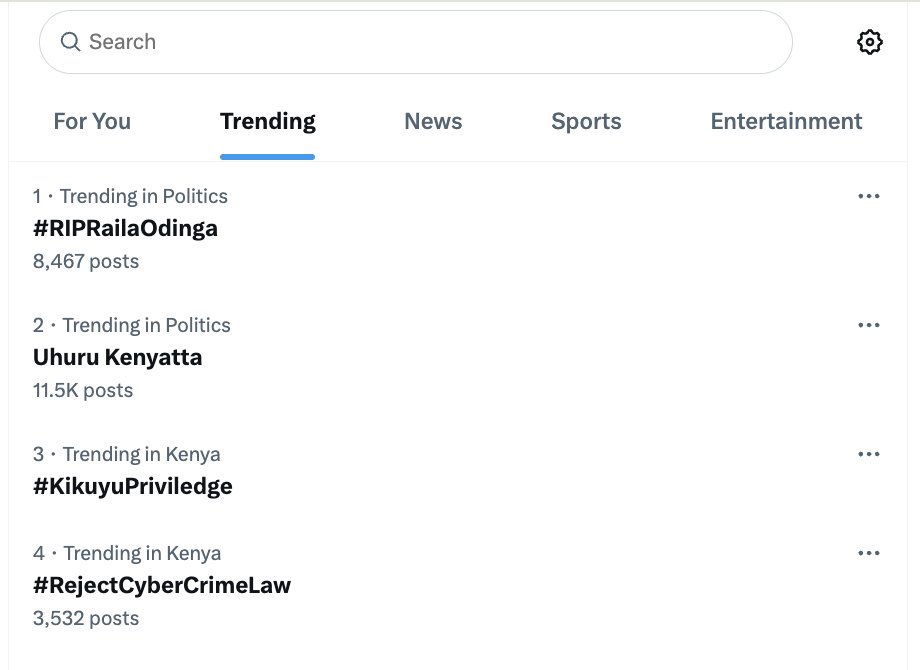This screenshot has width=920, height=670.
Task: Open the #RIPRailaOdinga trending hashtag
Action: tap(125, 228)
